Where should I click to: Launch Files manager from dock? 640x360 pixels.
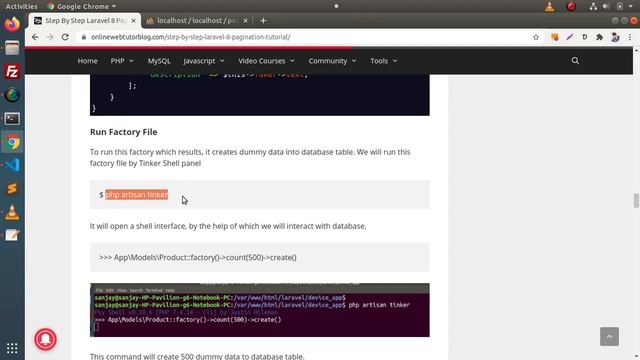[12, 48]
